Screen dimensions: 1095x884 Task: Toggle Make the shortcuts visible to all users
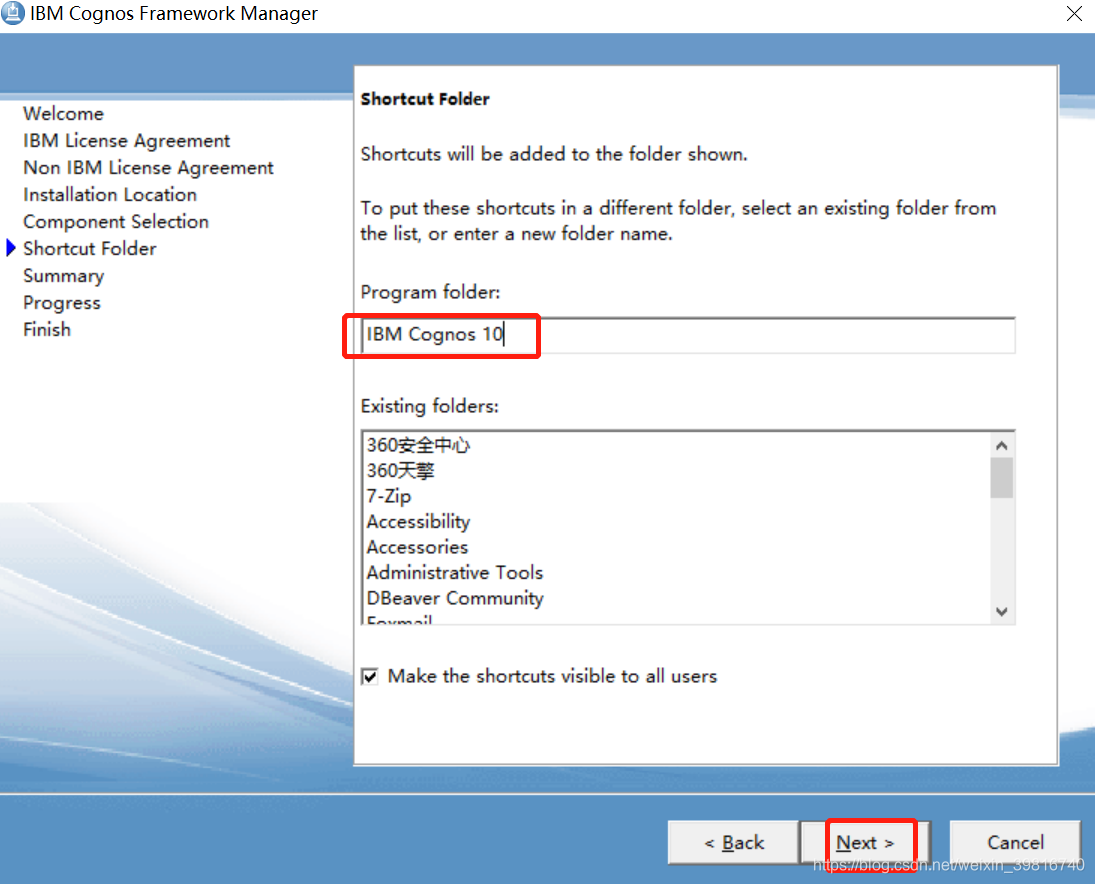pos(370,676)
